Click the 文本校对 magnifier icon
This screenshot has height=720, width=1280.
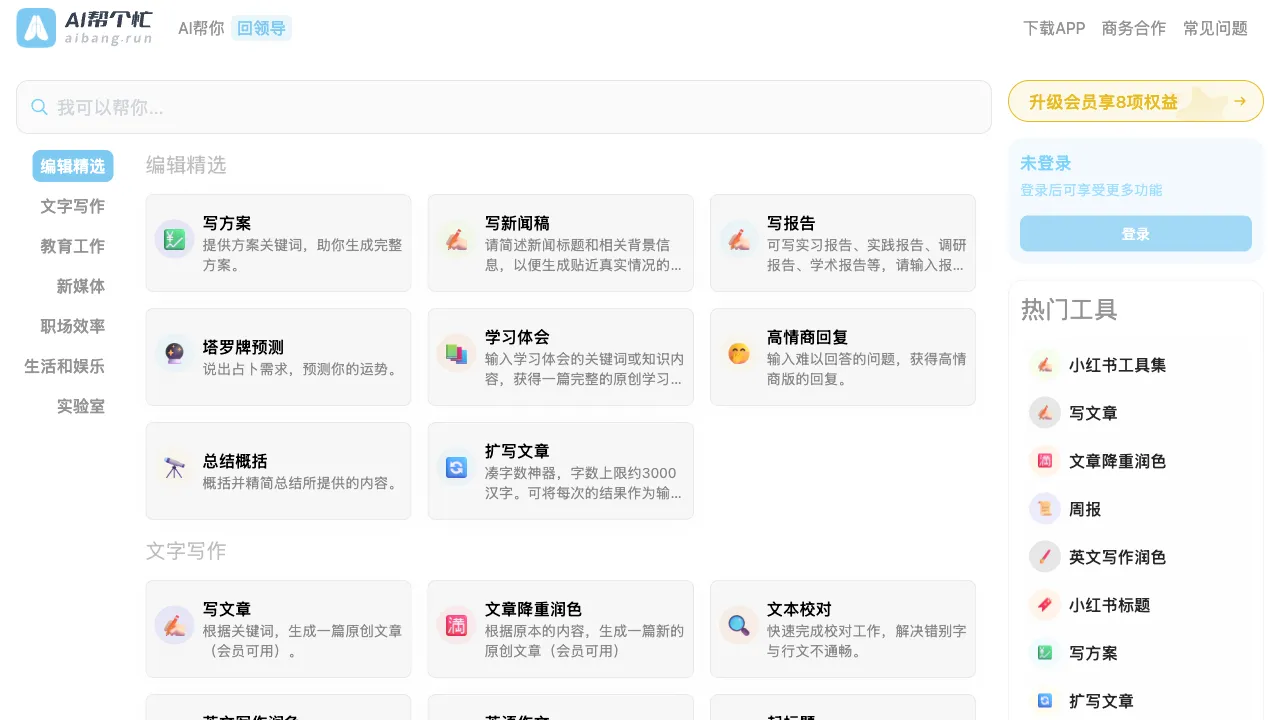(x=739, y=625)
